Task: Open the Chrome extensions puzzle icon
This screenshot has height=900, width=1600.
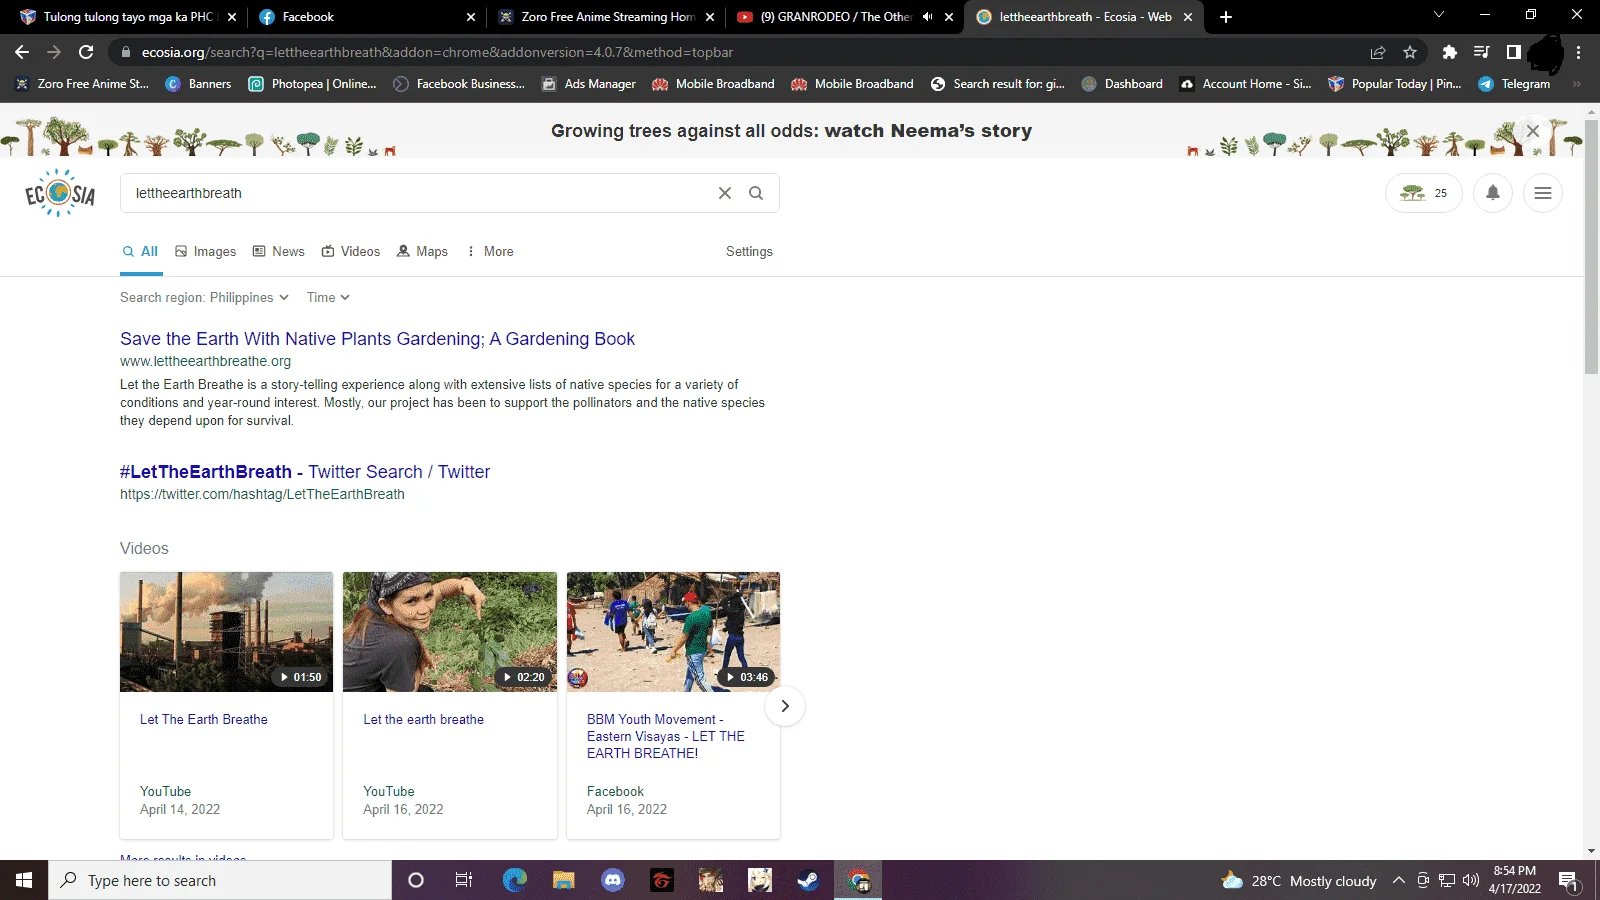Action: pos(1450,52)
